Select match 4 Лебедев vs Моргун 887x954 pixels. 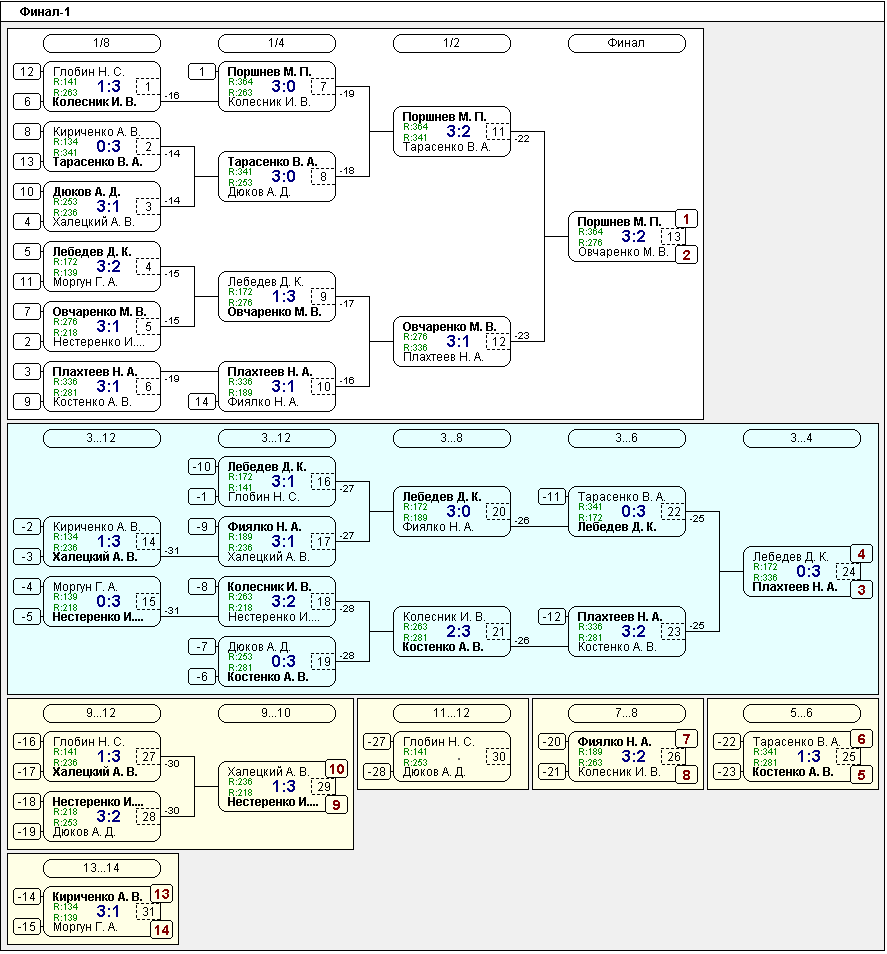(x=102, y=266)
